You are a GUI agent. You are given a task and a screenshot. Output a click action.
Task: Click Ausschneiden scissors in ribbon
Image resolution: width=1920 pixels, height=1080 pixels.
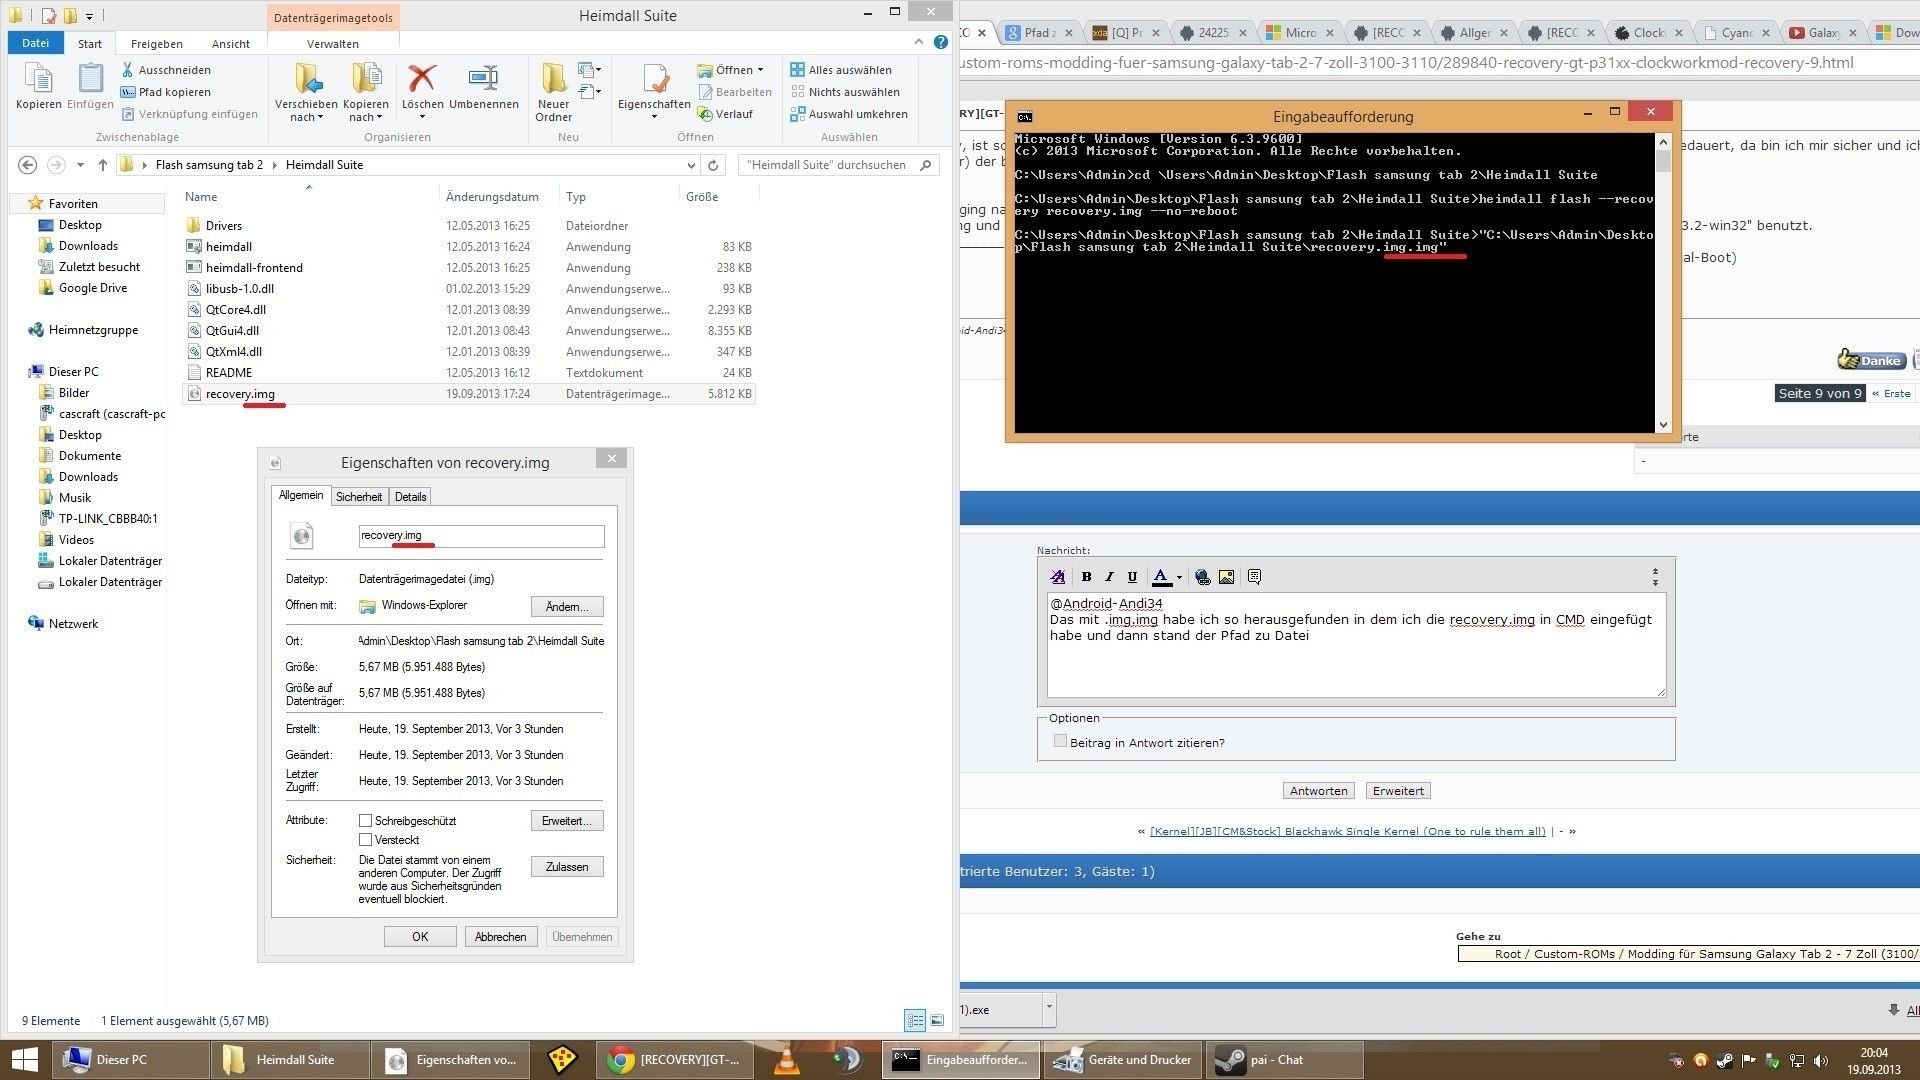point(166,70)
